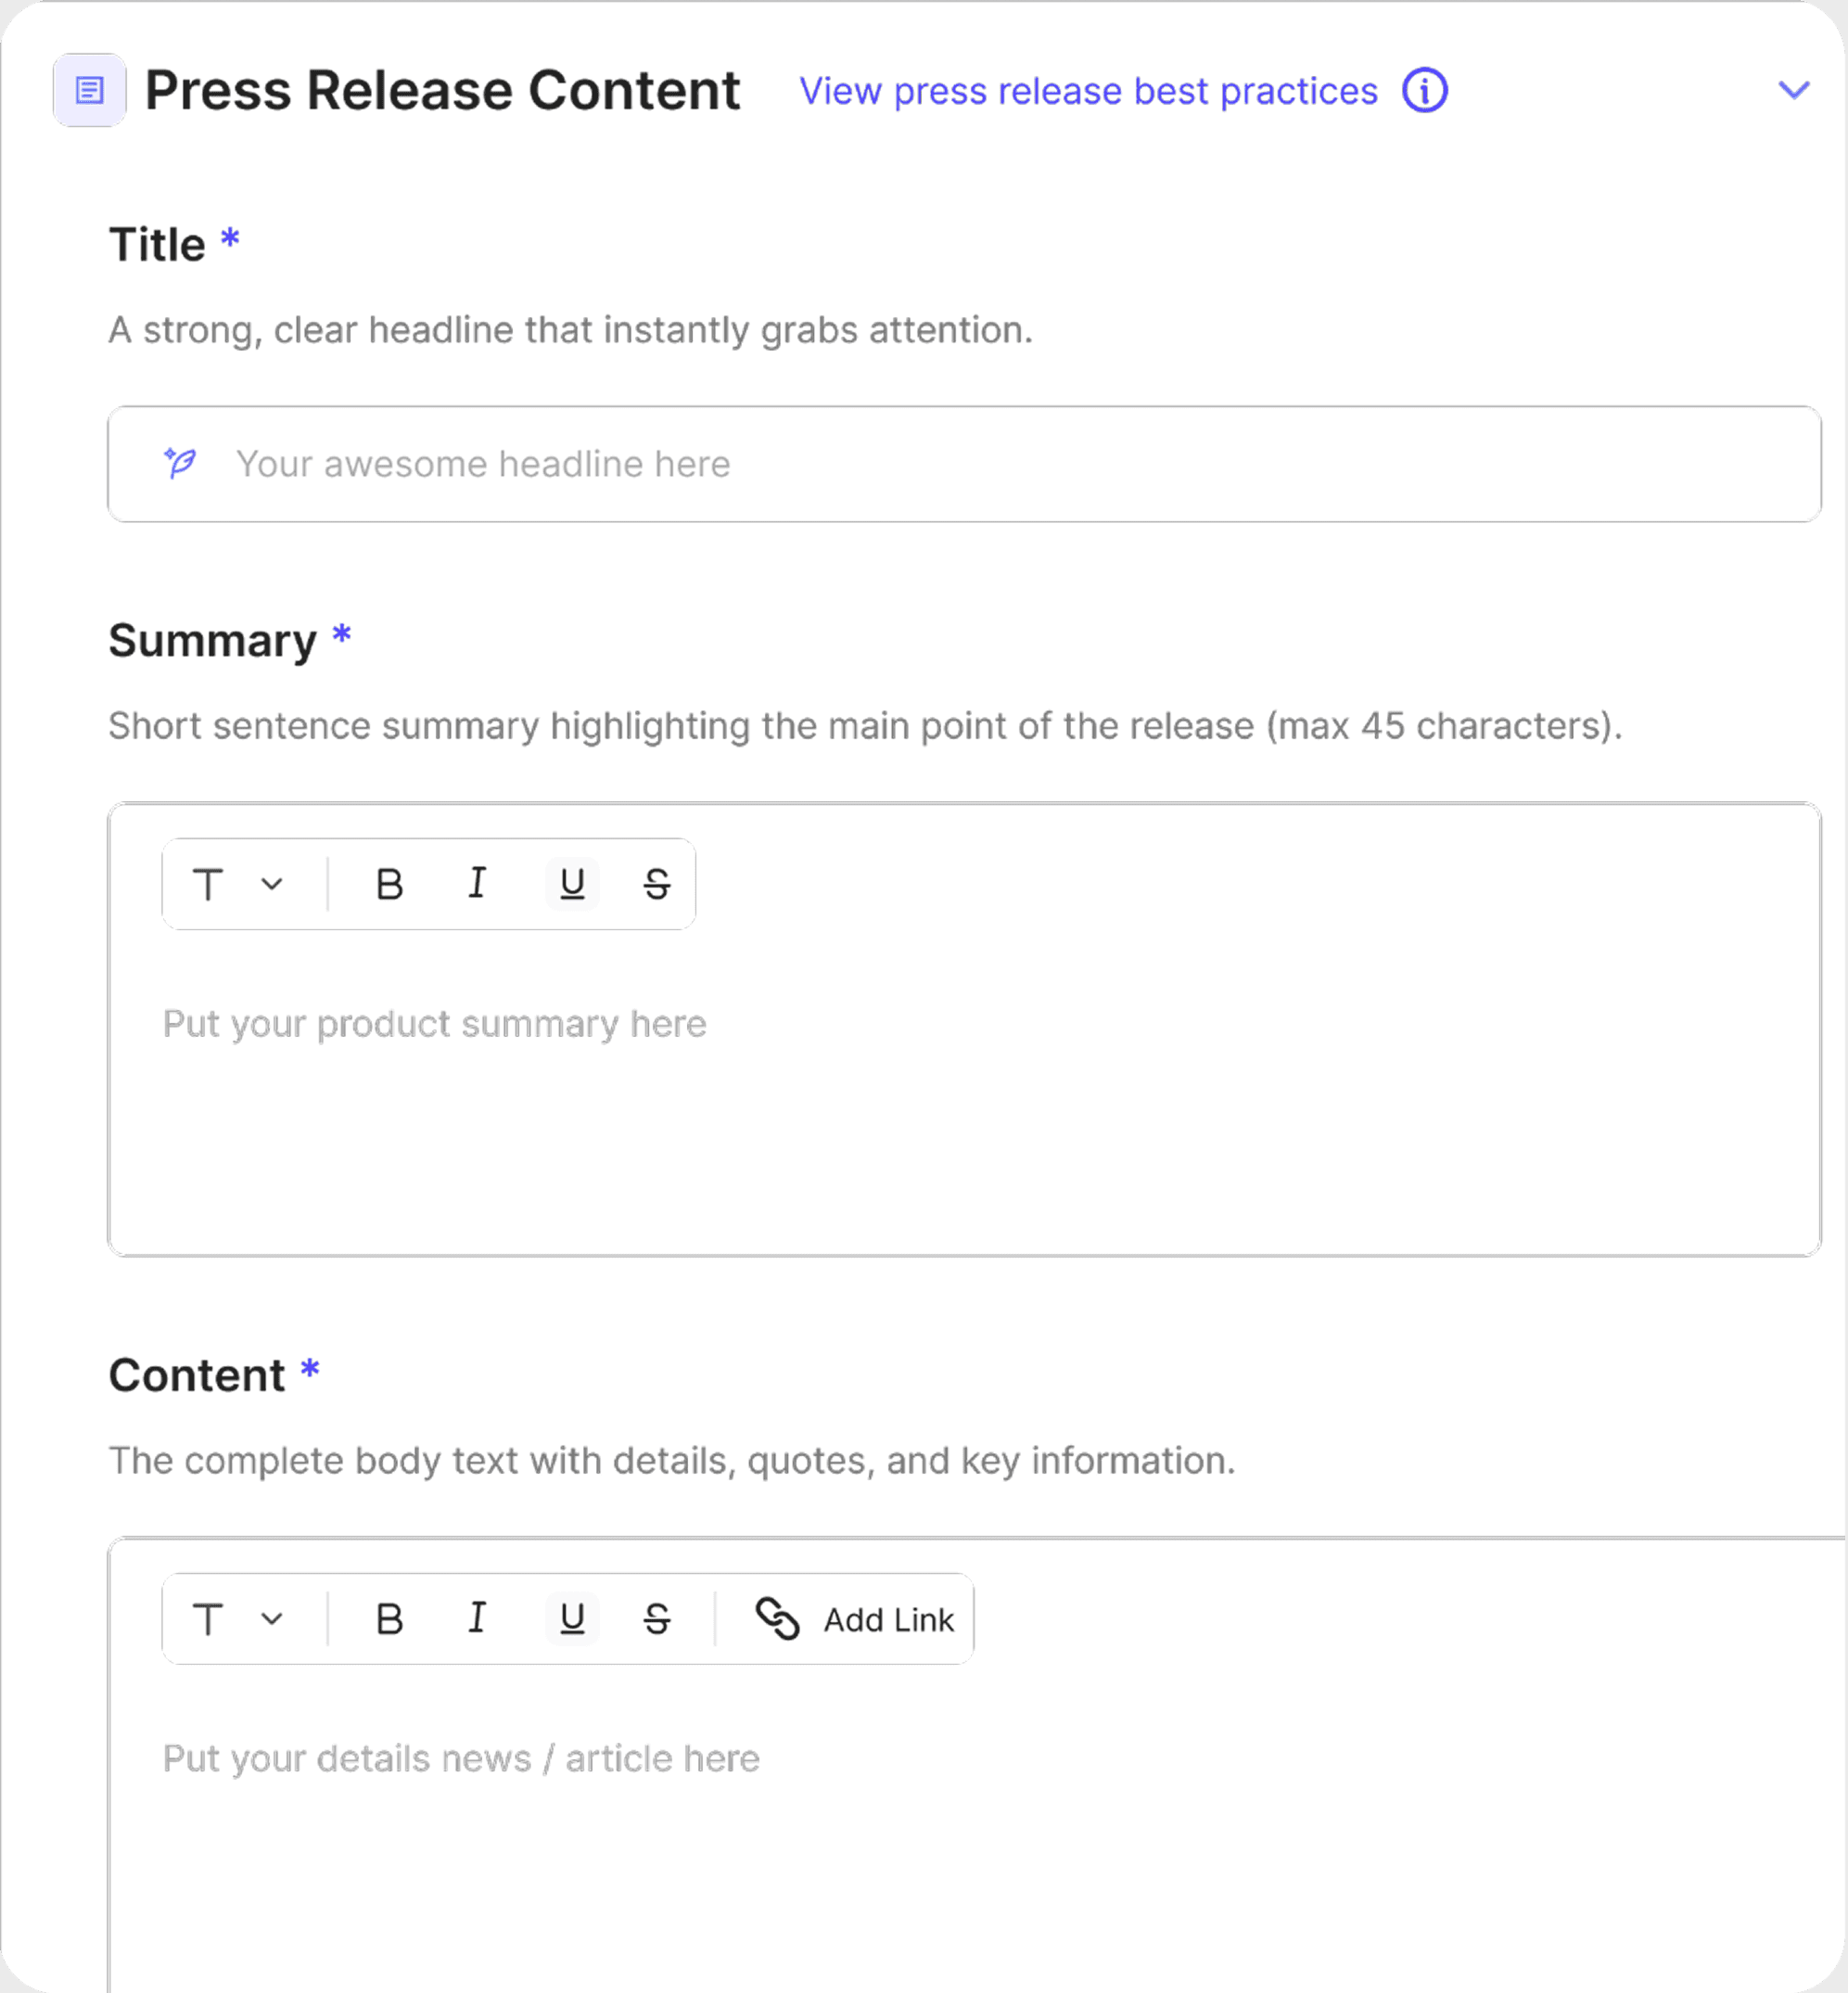This screenshot has width=1848, height=1993.
Task: Collapse the Press Release Content section
Action: 1794,90
